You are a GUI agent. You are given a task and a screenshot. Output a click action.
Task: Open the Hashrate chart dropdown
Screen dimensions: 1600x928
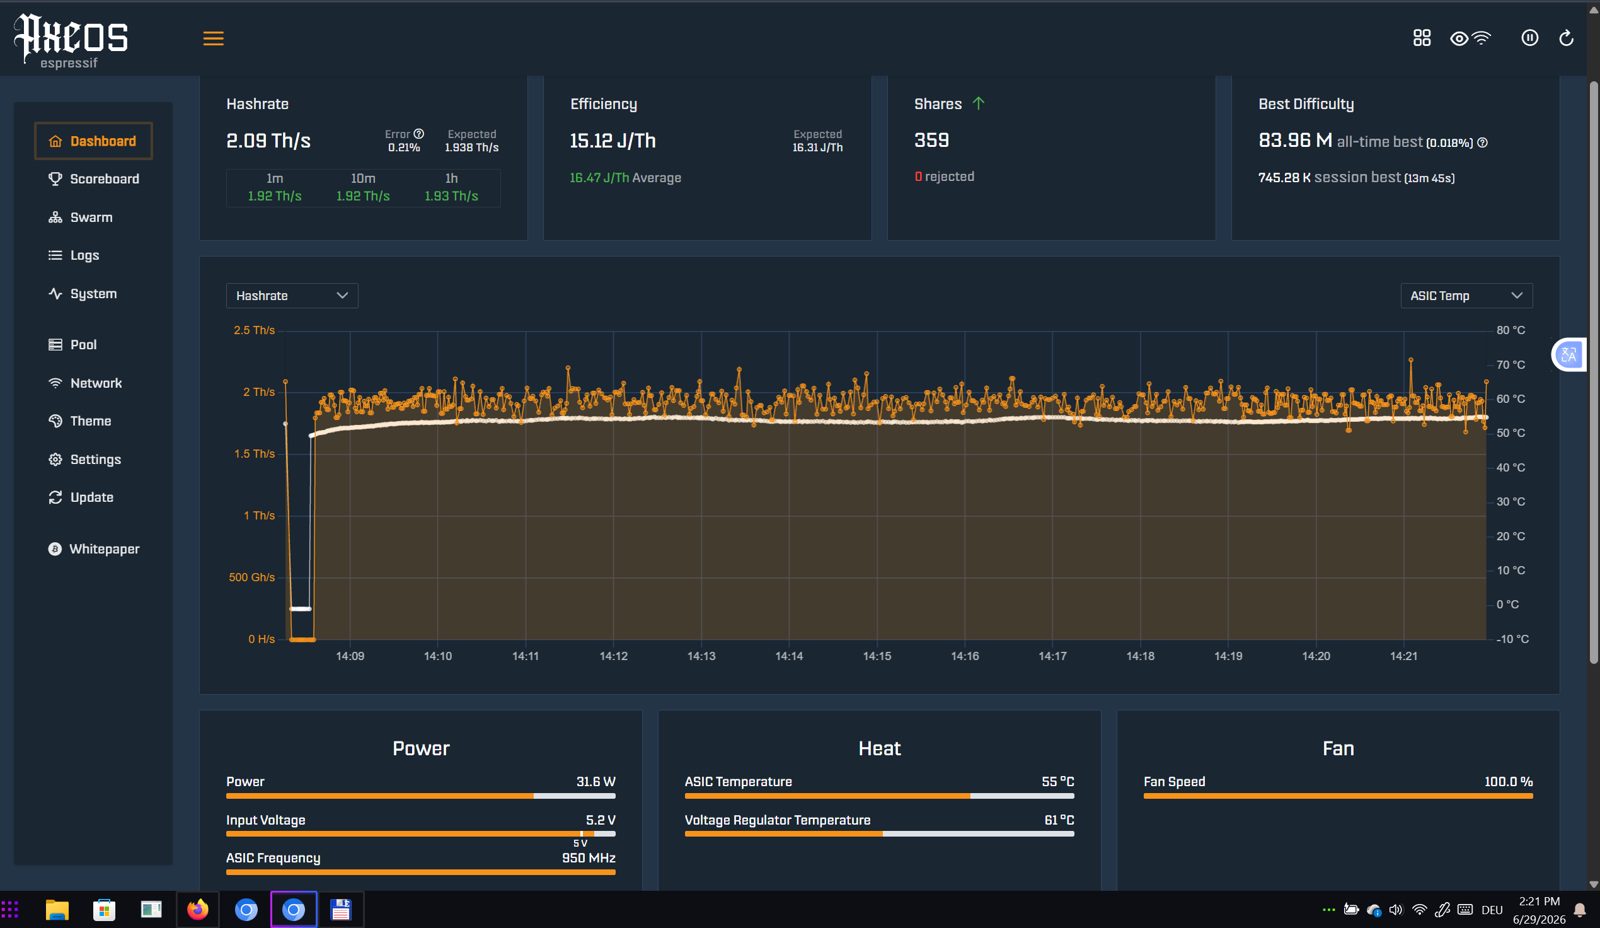pyautogui.click(x=292, y=296)
